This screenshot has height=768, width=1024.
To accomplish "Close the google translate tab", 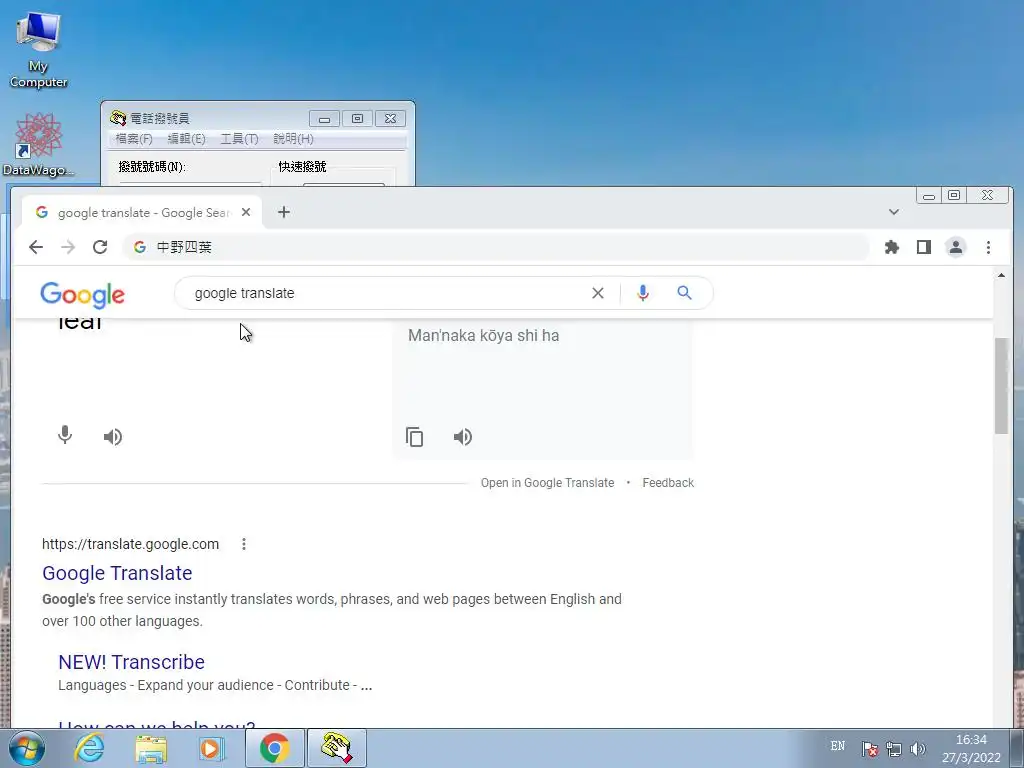I will click(246, 212).
